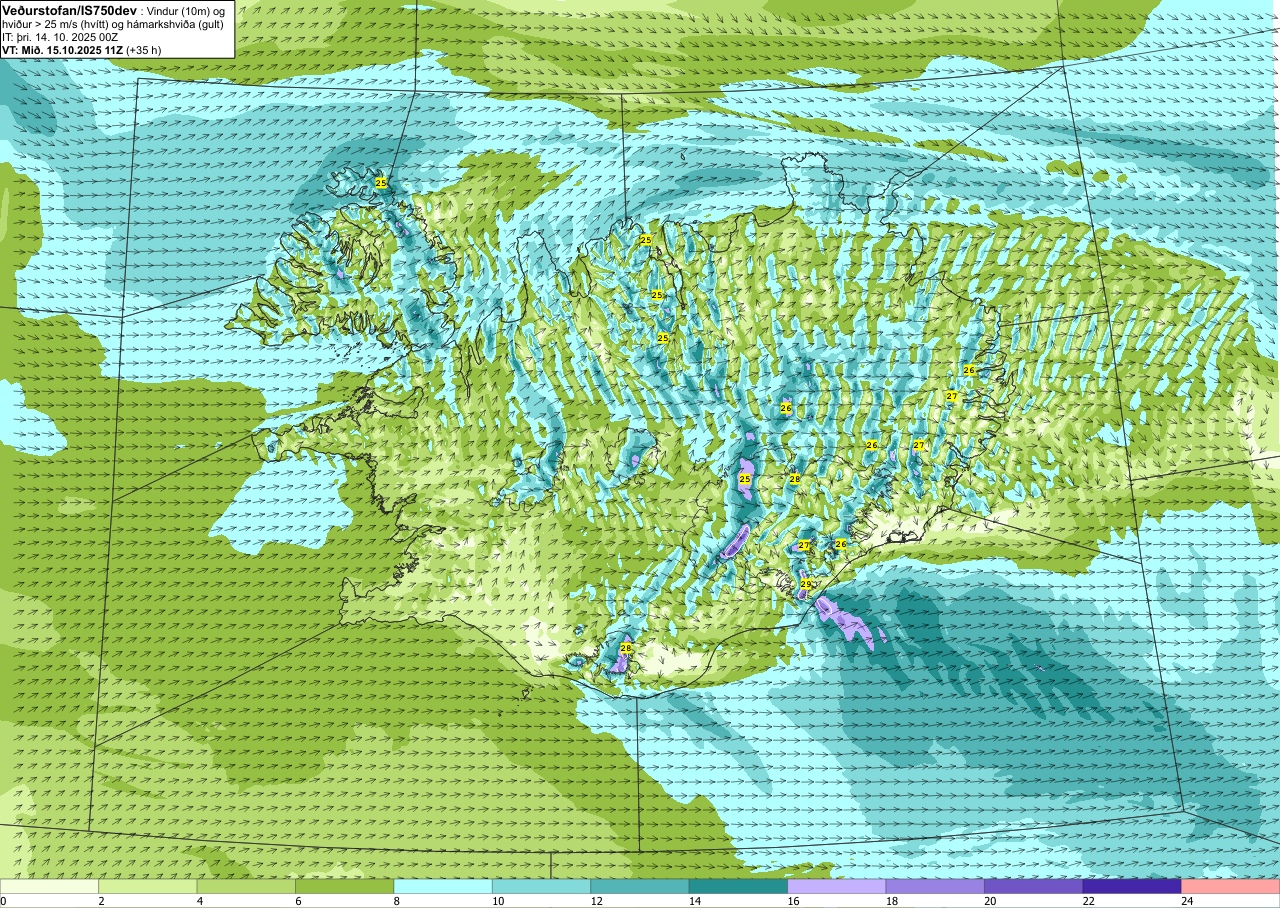This screenshot has width=1280, height=908.
Task: Click the 0–2 m/s pale yellow legend swatch
Action: (x=50, y=886)
